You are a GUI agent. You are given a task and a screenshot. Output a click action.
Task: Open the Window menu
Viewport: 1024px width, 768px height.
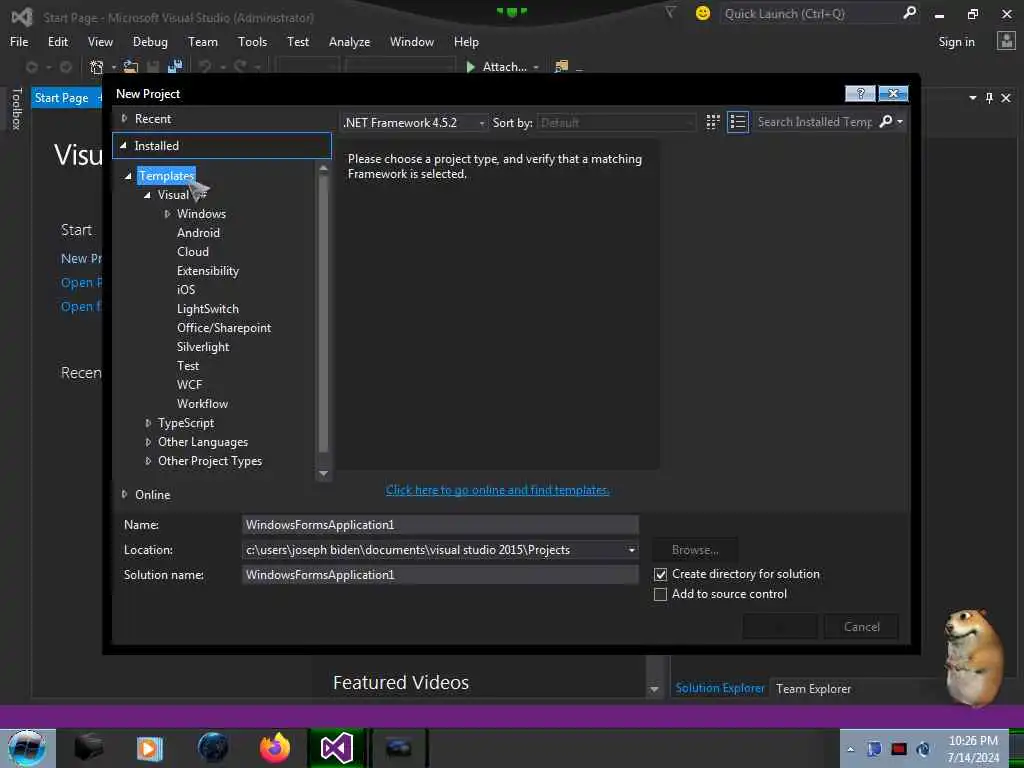pyautogui.click(x=411, y=42)
